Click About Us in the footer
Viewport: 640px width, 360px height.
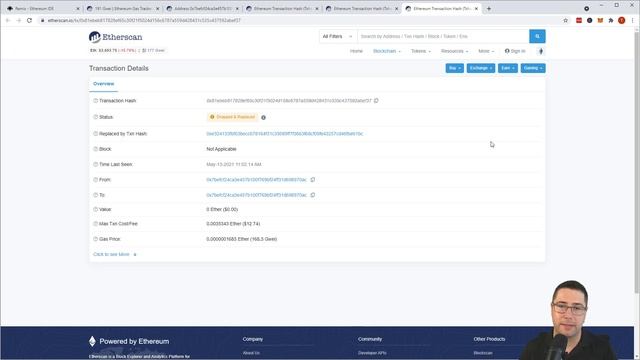tap(251, 353)
